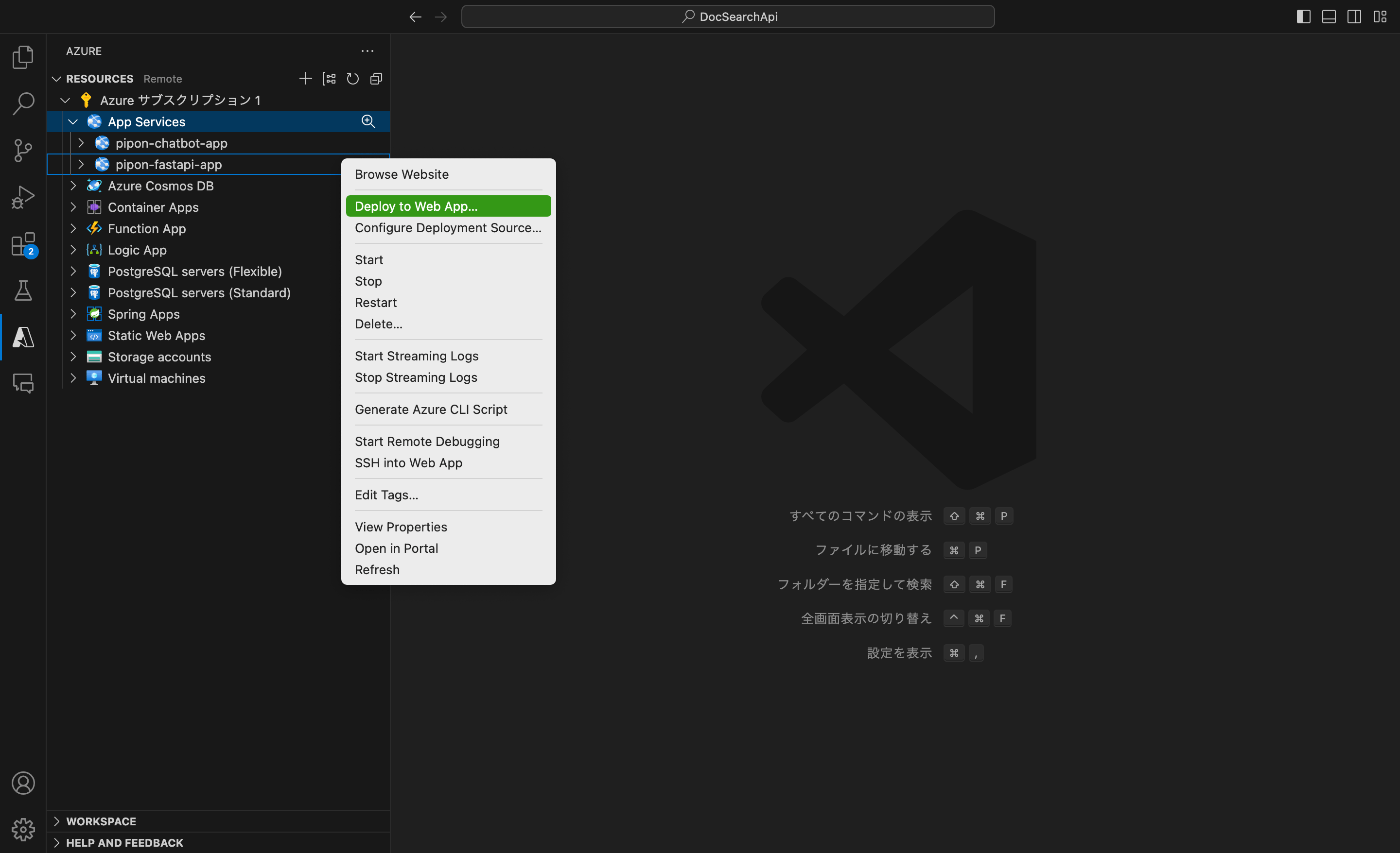Expand pipon-fastapi-app
The height and width of the screenshot is (853, 1400).
click(x=81, y=165)
